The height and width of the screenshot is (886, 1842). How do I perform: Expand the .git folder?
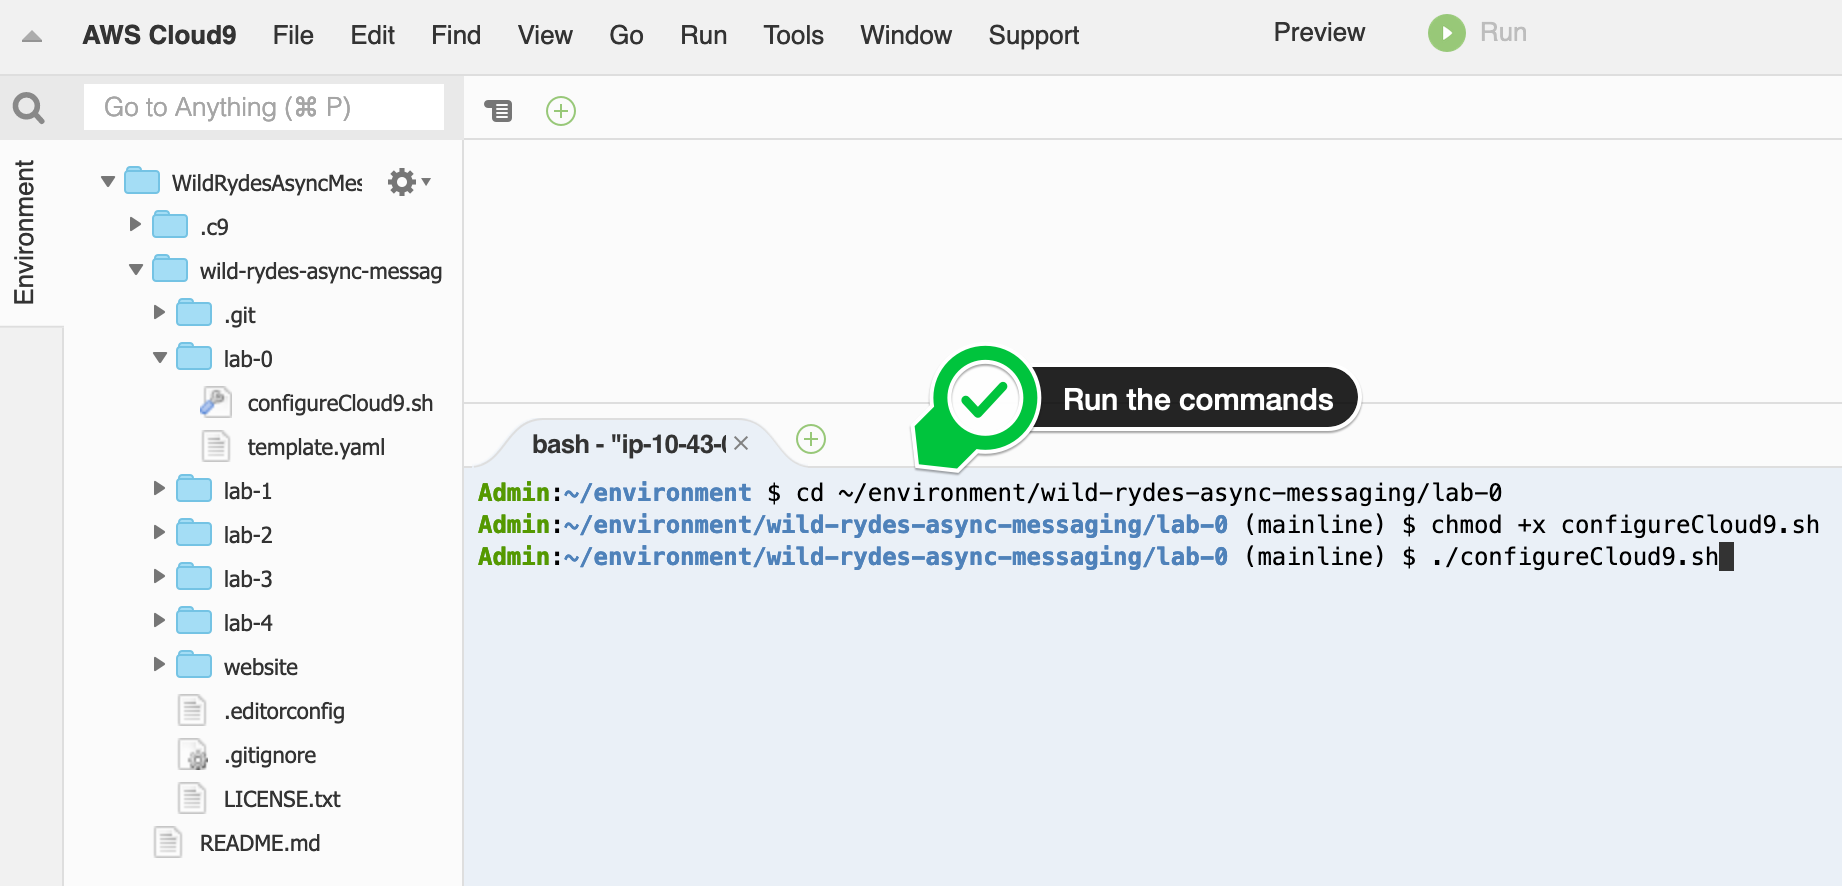(x=159, y=313)
